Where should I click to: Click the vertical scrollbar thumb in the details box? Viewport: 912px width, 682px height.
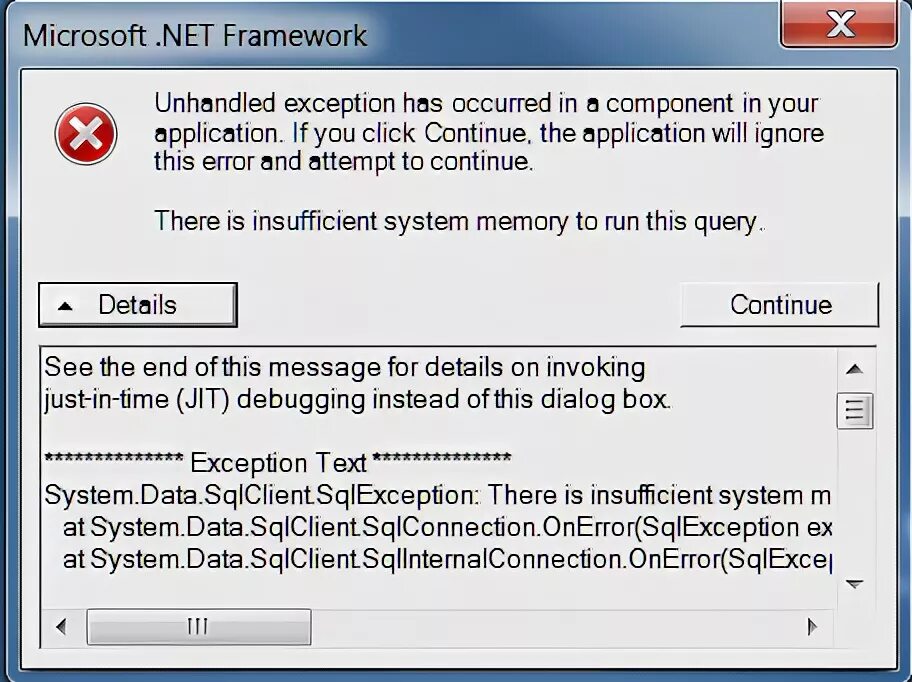pyautogui.click(x=855, y=410)
